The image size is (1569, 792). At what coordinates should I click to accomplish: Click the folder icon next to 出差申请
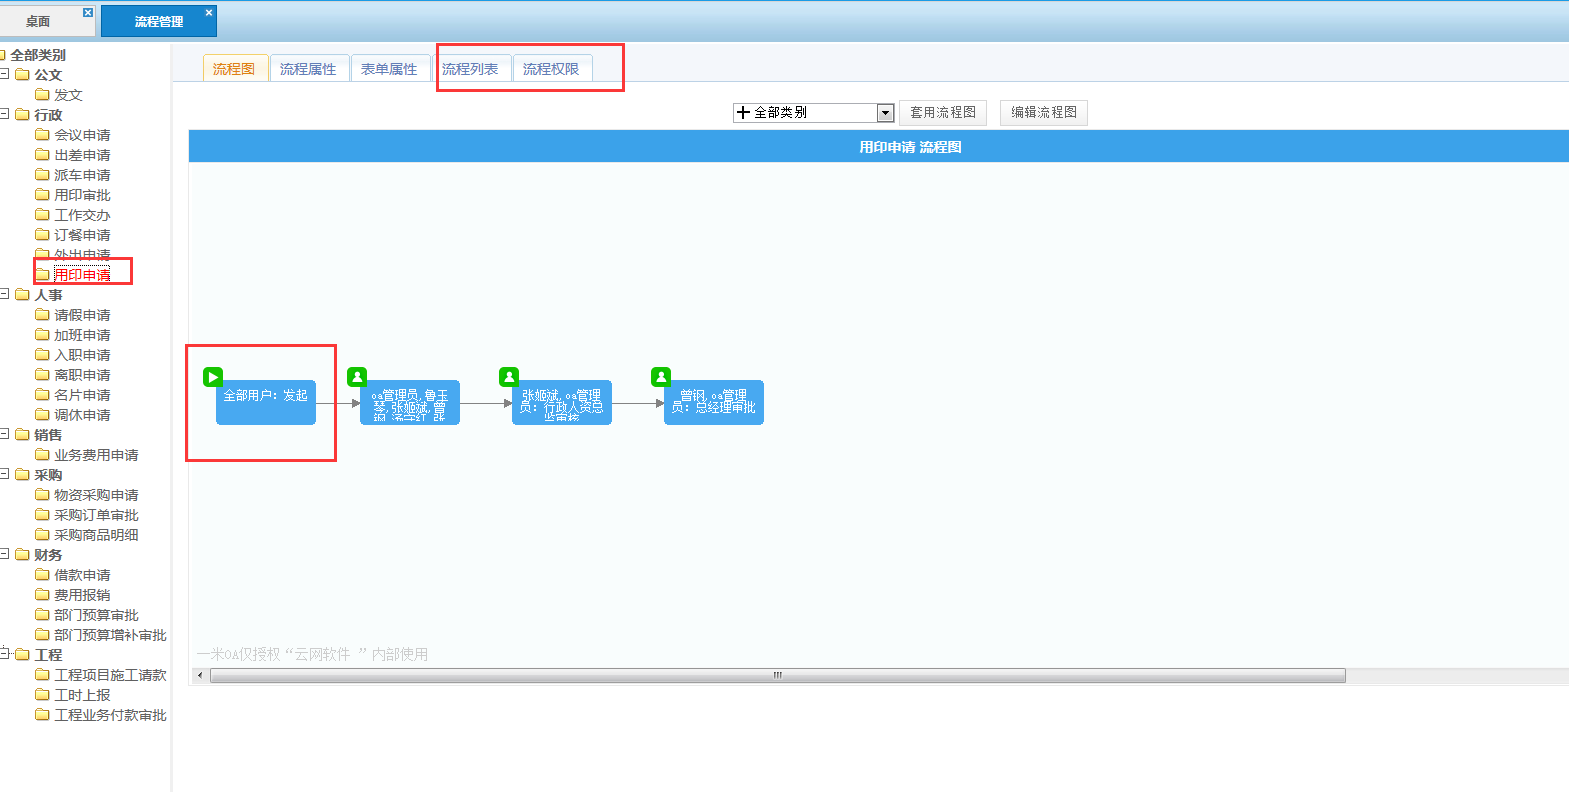pos(42,154)
